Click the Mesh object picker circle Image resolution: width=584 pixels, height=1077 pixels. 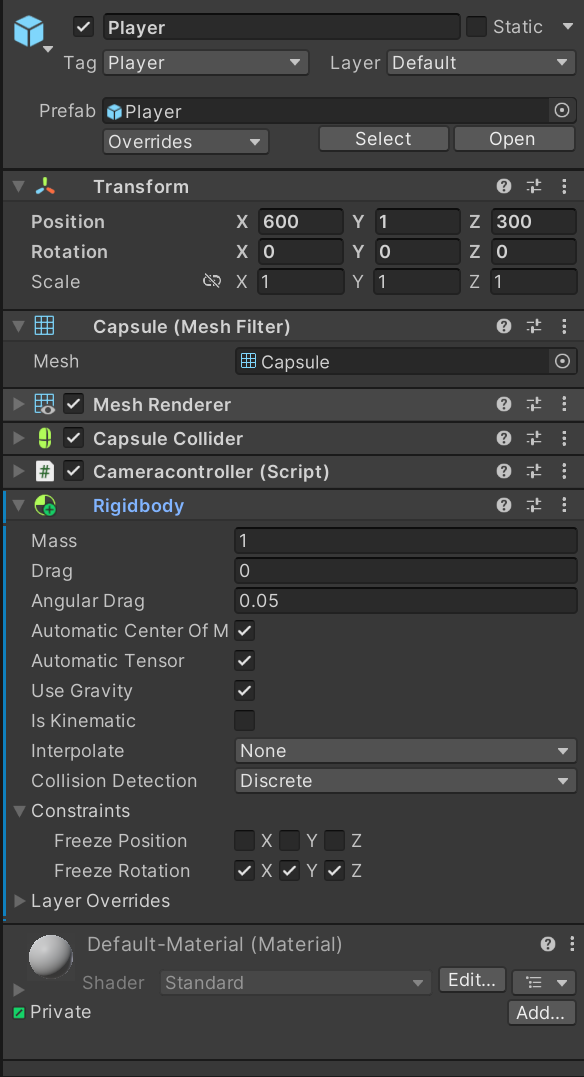(x=562, y=361)
